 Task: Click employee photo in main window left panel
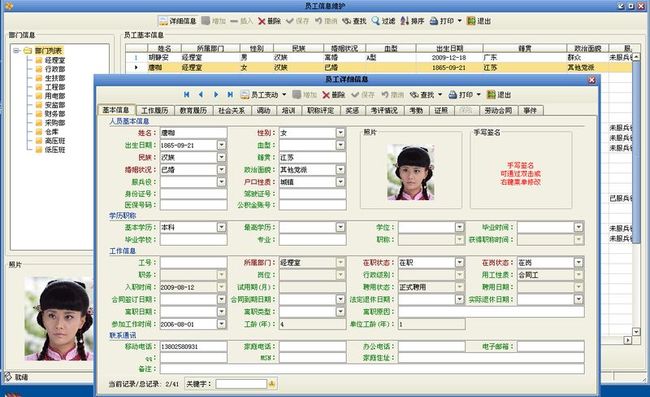click(59, 319)
